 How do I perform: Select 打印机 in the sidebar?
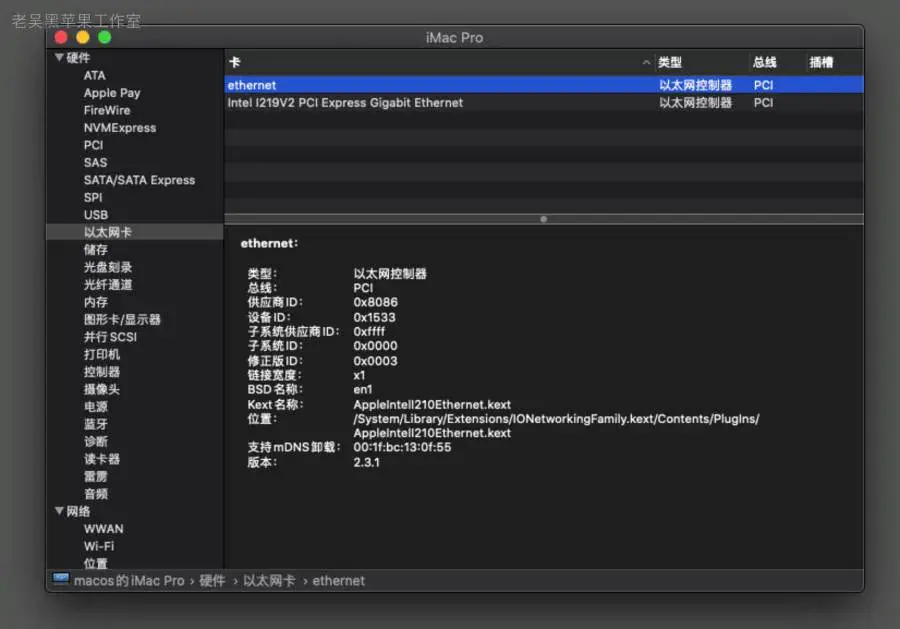[102, 354]
